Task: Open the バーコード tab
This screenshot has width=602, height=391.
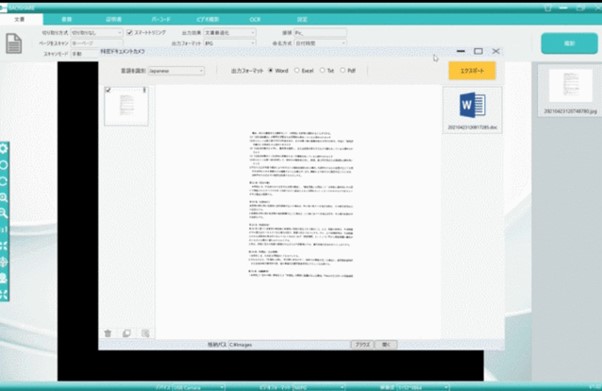Action: point(160,19)
